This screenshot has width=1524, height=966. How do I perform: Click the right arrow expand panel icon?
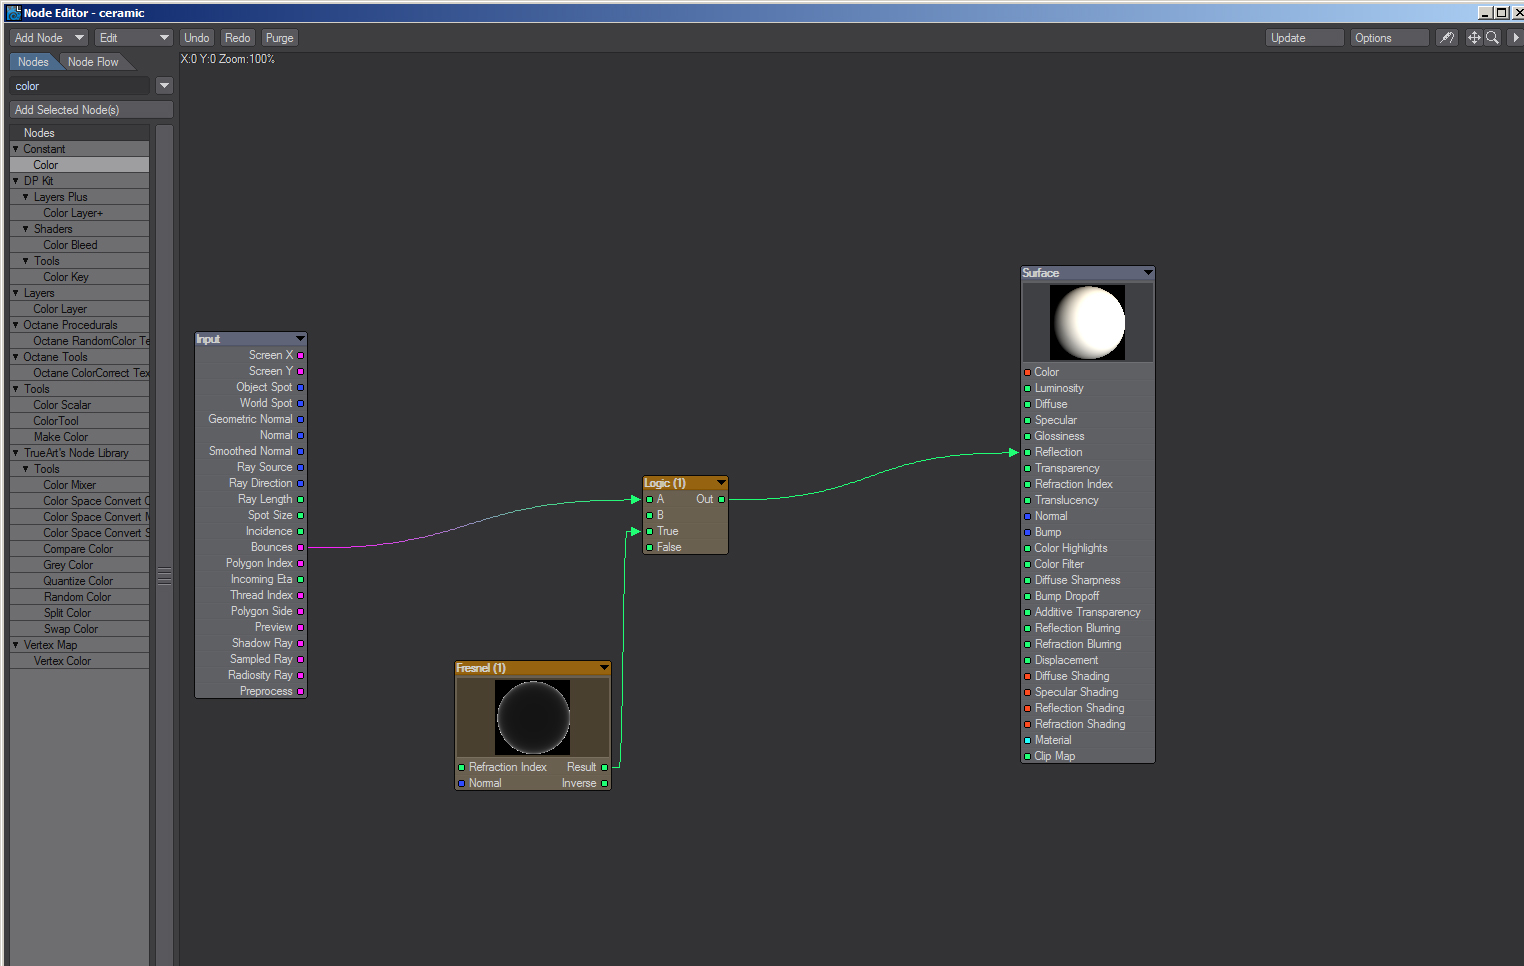pos(1515,38)
